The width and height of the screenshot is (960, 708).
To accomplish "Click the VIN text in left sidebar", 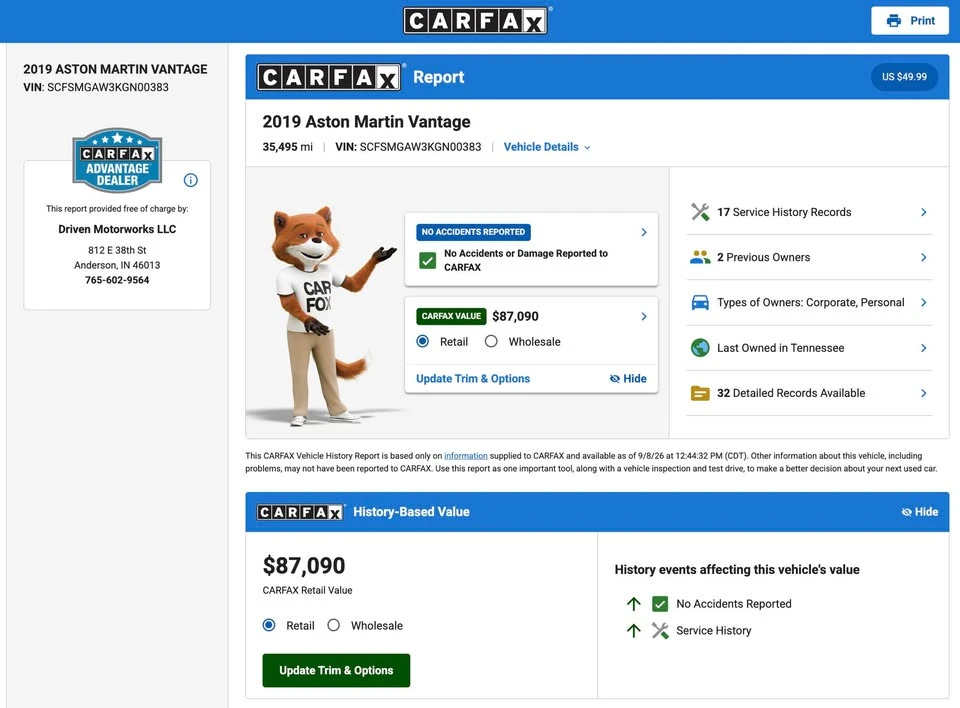I will coord(96,87).
